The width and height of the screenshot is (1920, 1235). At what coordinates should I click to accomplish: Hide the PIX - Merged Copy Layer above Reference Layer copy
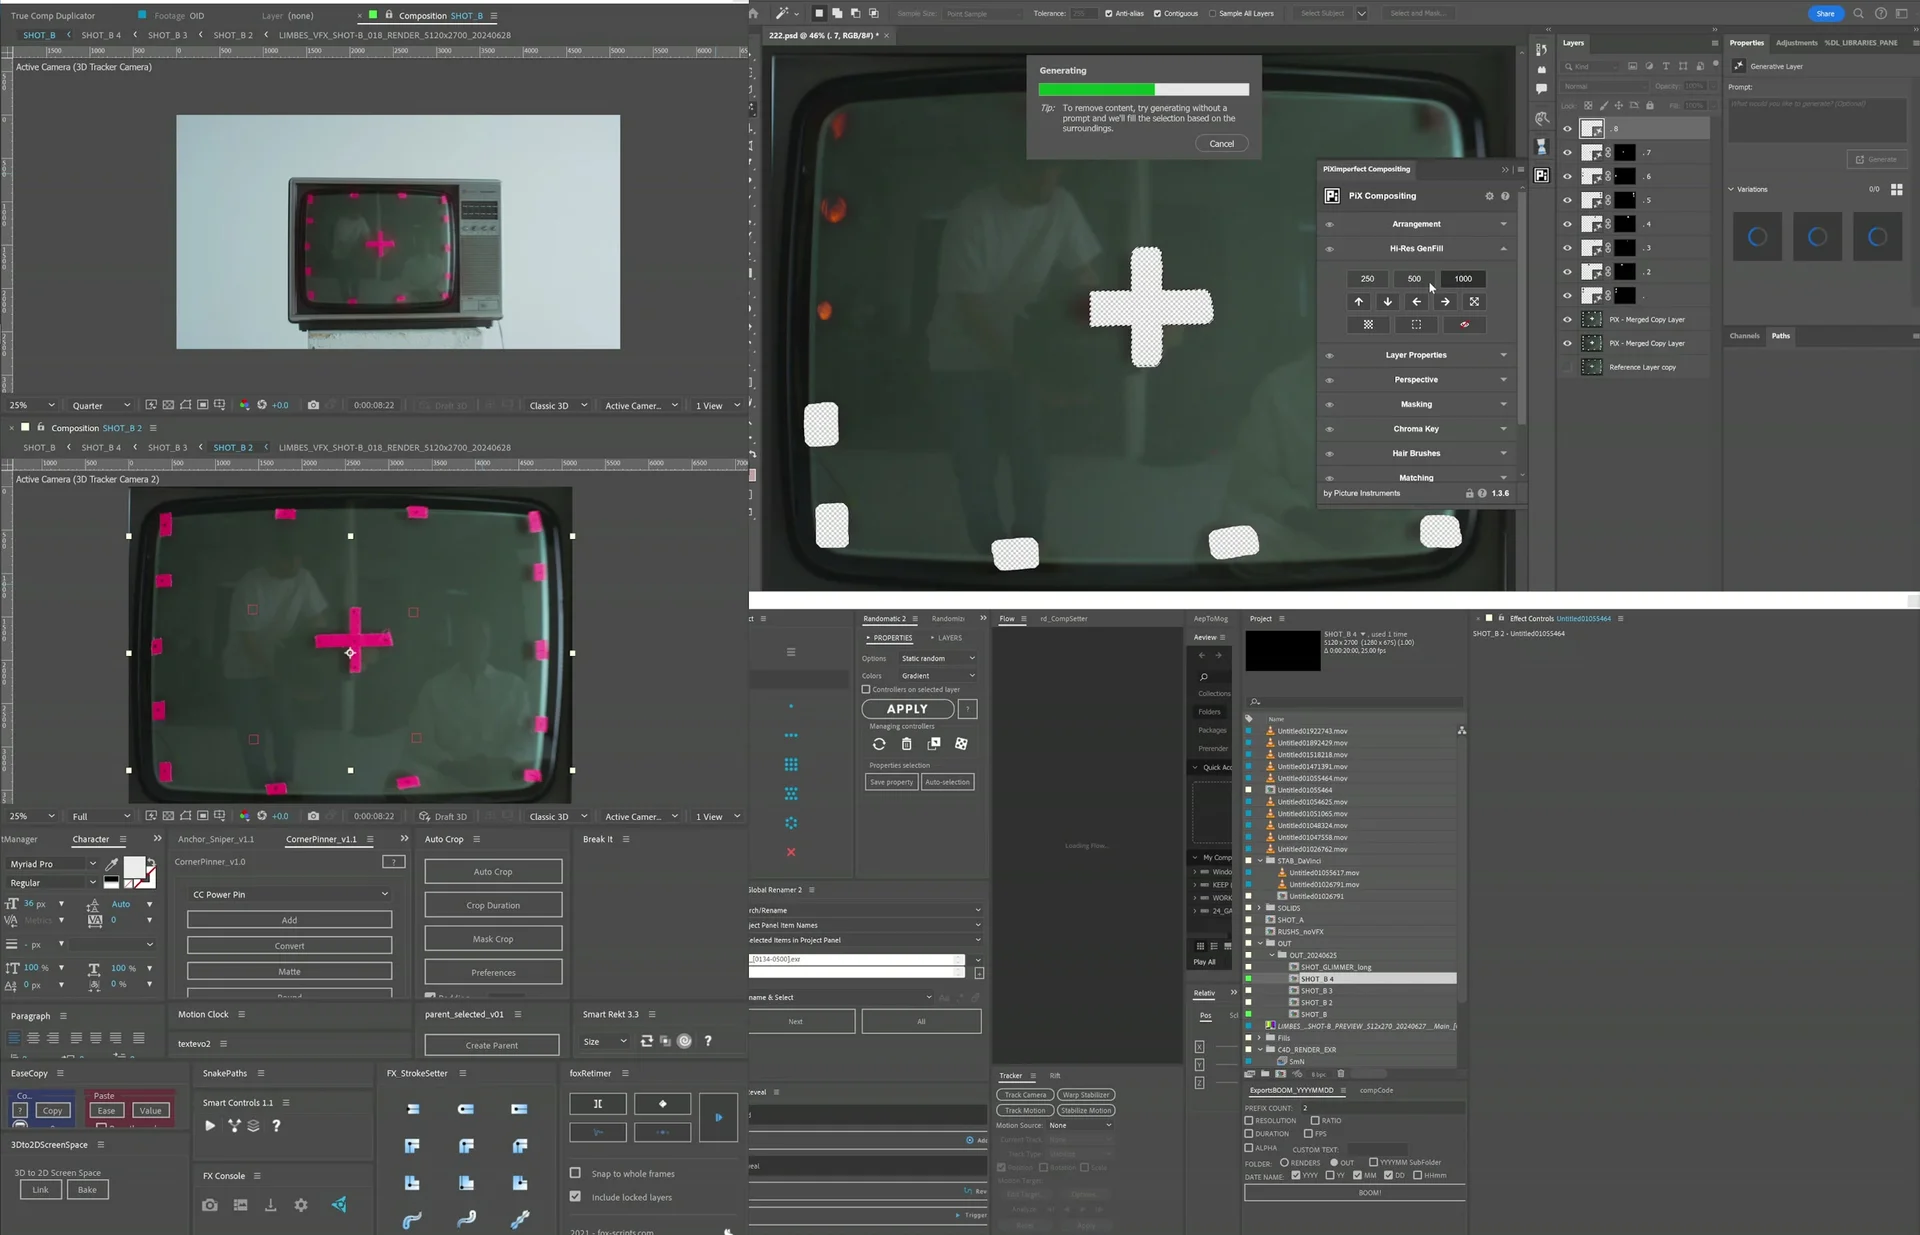(1567, 343)
